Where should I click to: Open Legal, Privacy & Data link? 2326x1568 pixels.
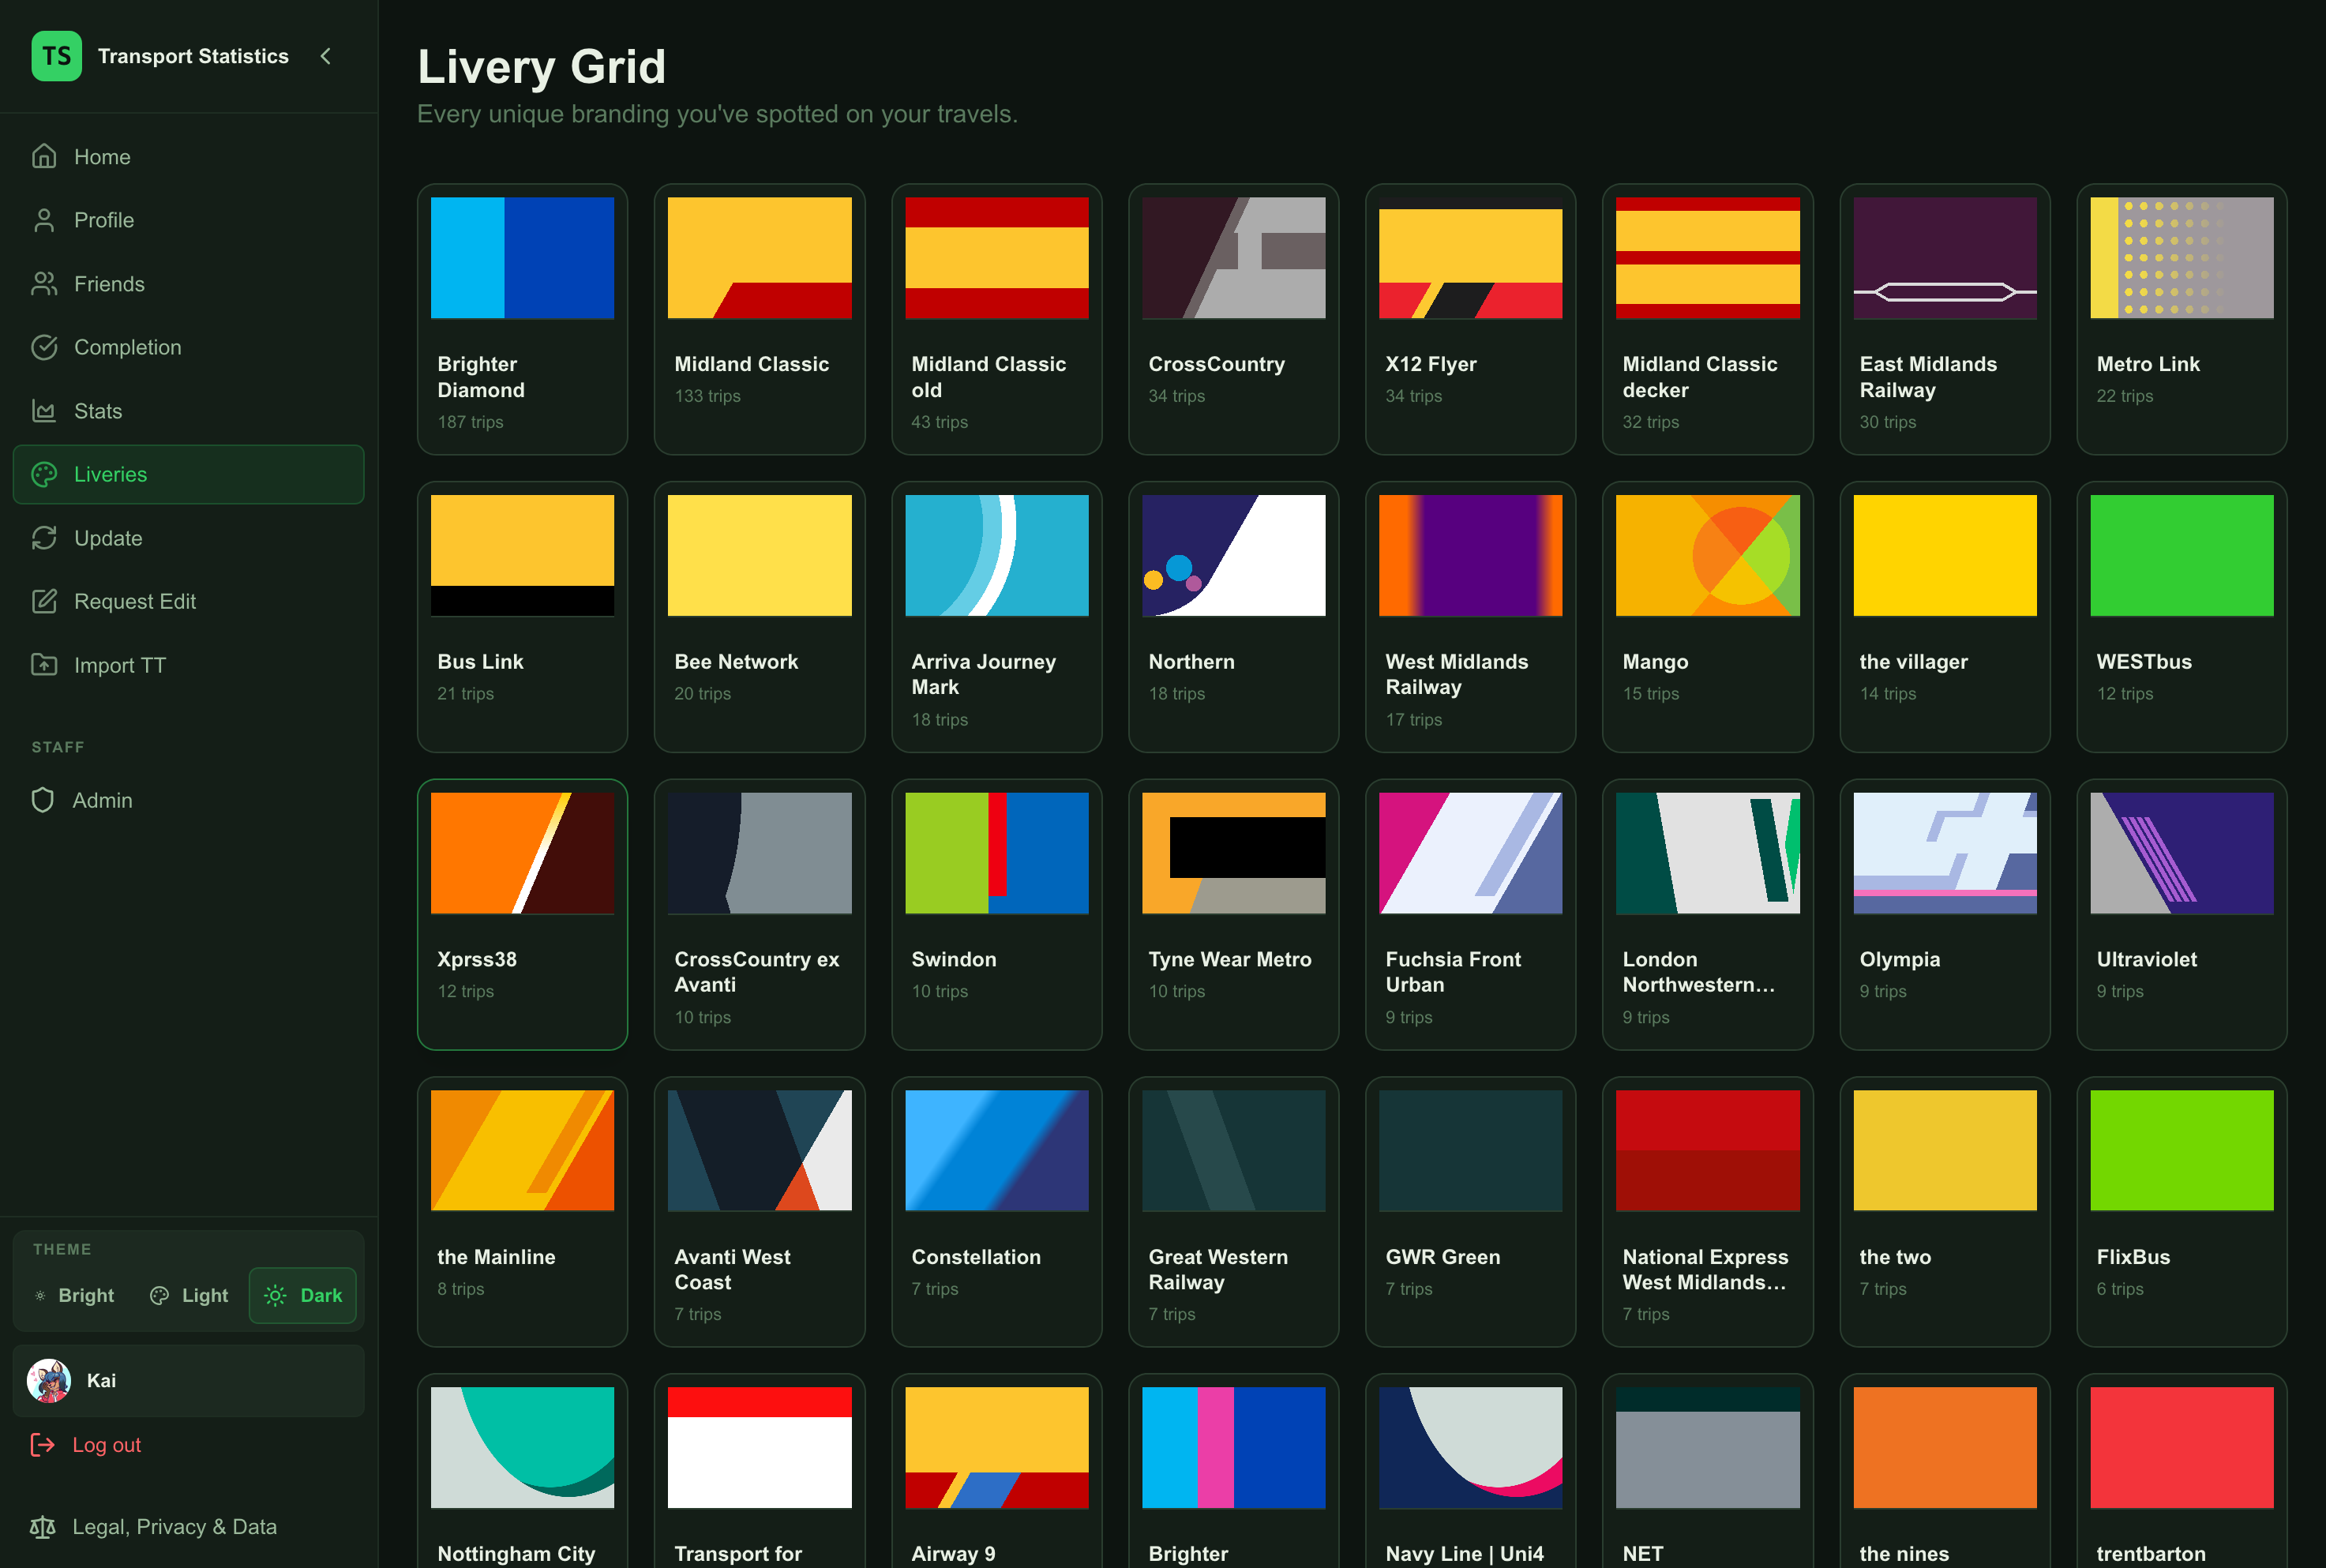point(153,1526)
